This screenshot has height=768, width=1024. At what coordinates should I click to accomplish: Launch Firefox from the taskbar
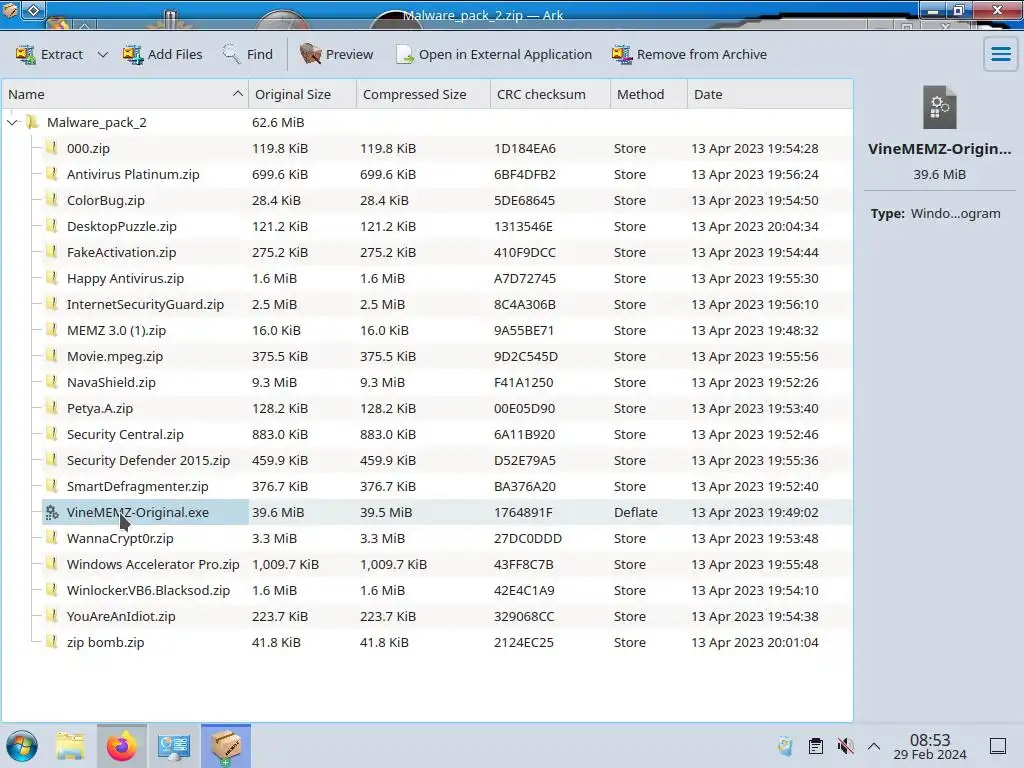121,746
